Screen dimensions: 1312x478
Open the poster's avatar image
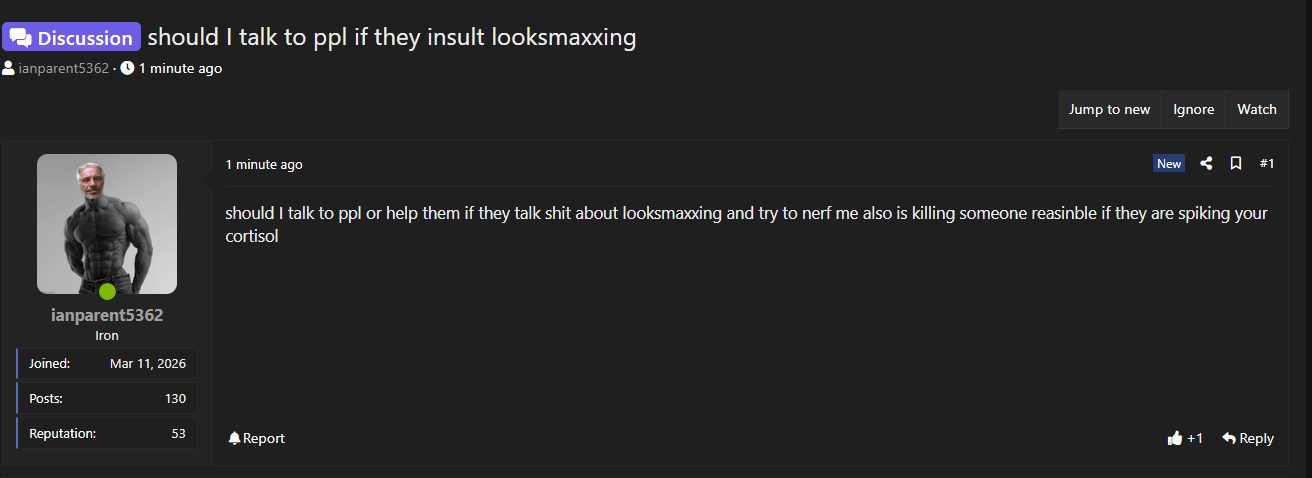coord(107,222)
